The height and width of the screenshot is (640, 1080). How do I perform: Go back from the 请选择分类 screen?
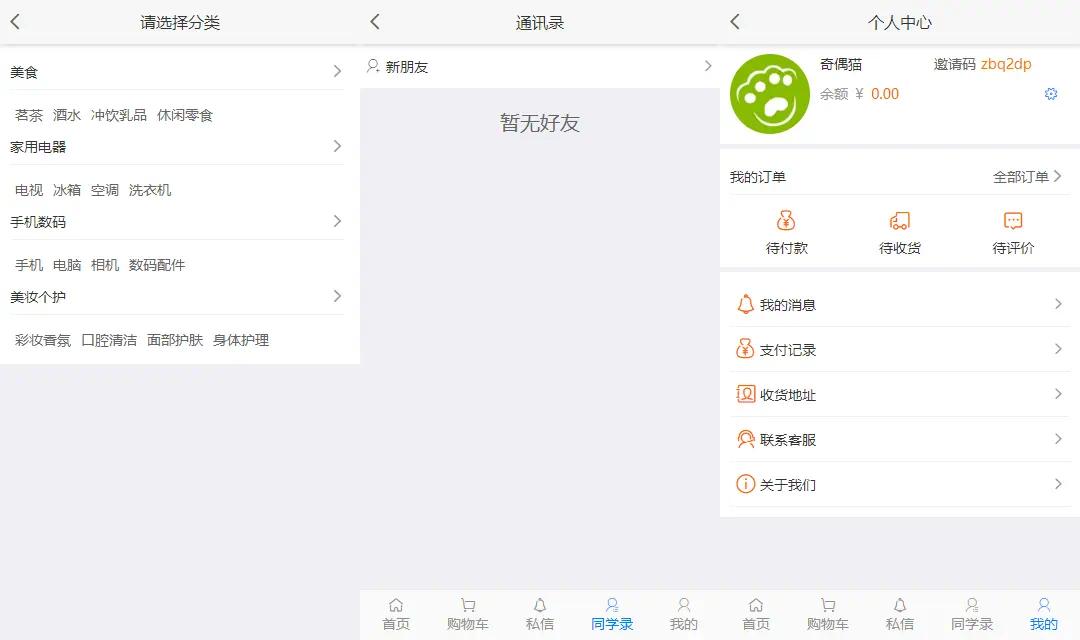click(x=15, y=22)
